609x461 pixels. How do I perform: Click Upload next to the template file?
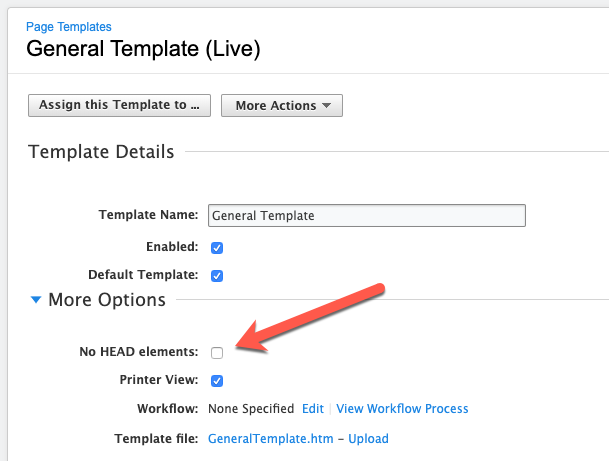(x=368, y=439)
